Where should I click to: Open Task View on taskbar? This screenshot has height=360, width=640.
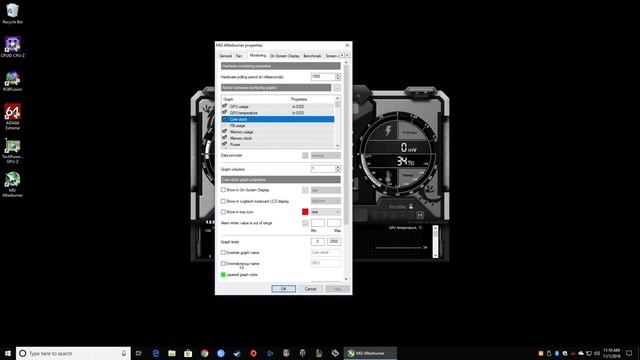[x=139, y=353]
